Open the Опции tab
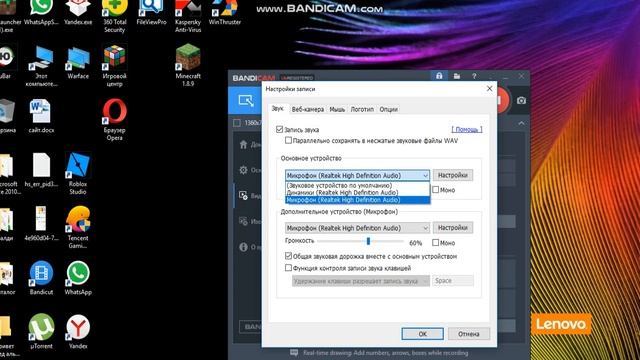Viewport: 640px width, 360px height. point(389,109)
